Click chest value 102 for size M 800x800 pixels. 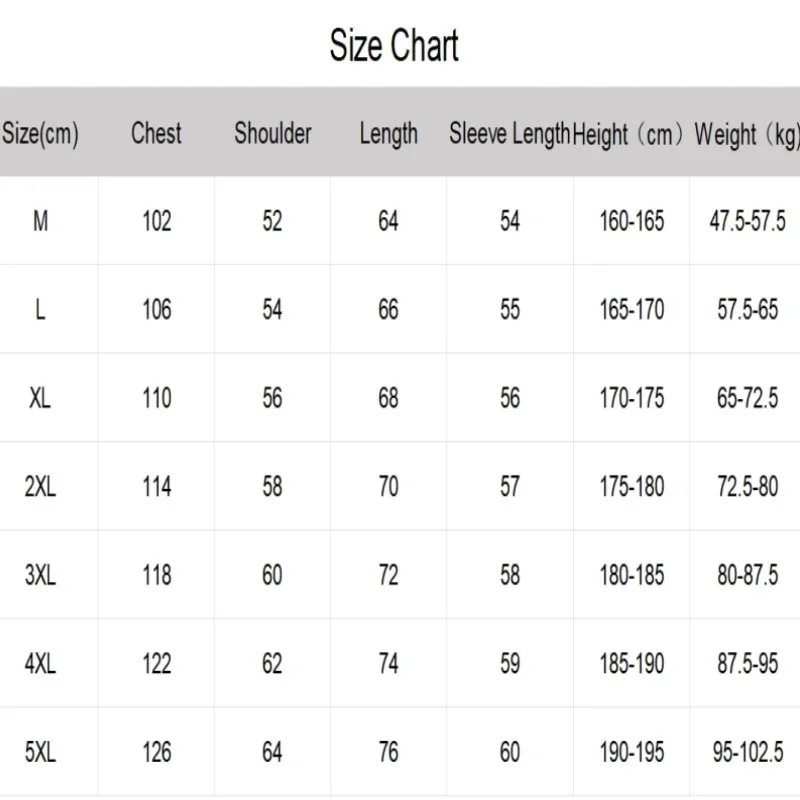click(157, 221)
